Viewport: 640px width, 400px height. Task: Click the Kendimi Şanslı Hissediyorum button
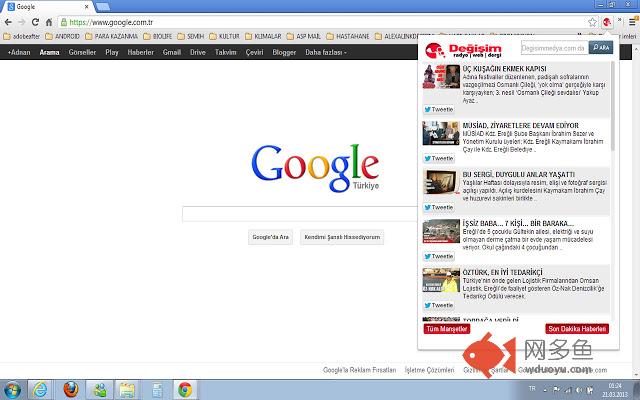315,237
